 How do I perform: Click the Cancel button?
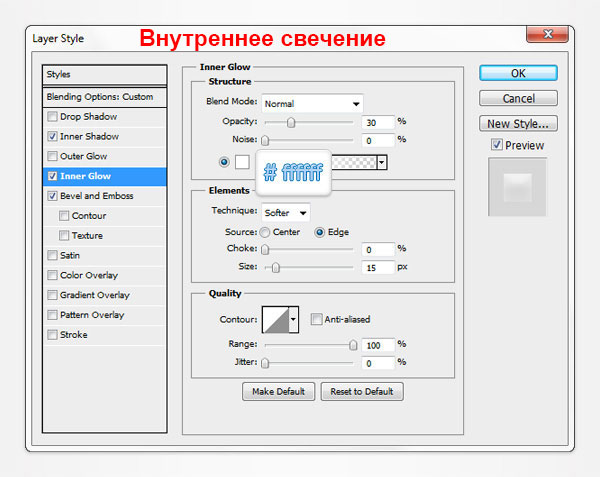pyautogui.click(x=518, y=98)
